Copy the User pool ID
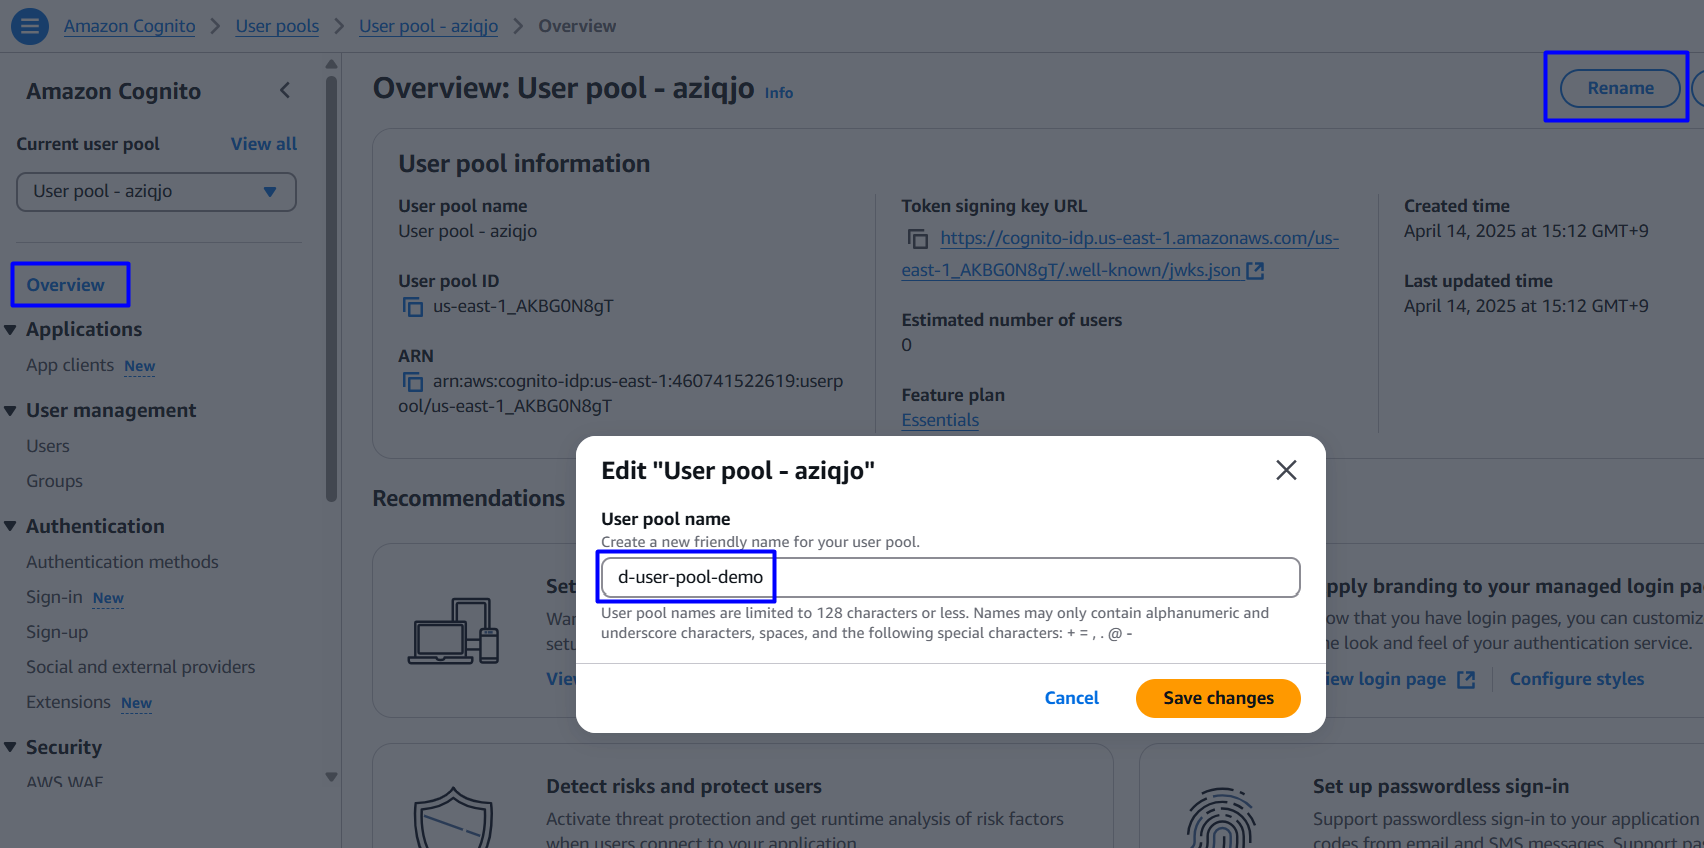Viewport: 1704px width, 848px height. [412, 307]
